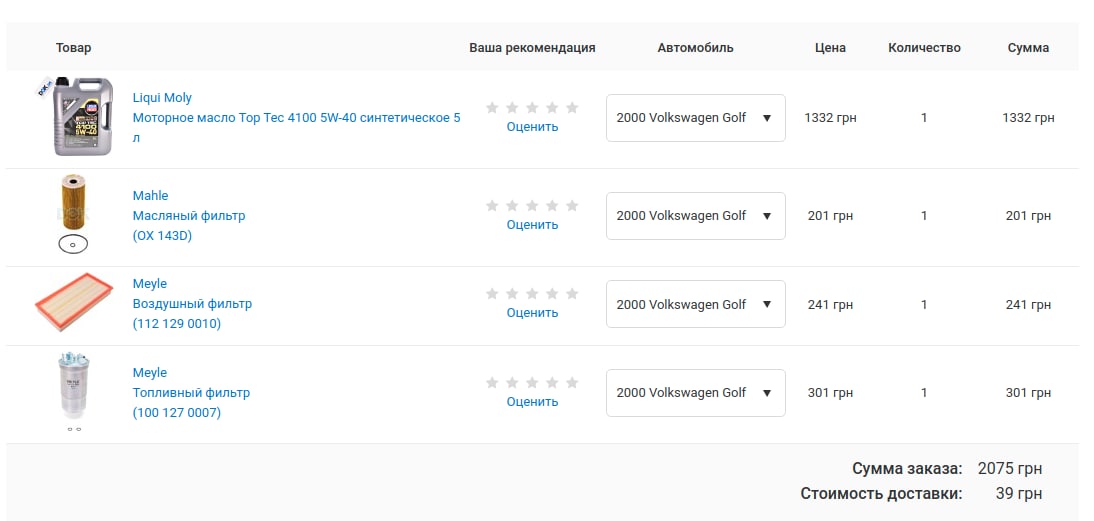Click the Товар column header

coord(73,47)
